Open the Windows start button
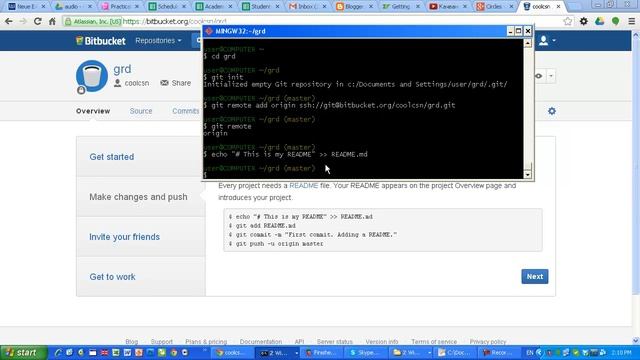Viewport: 640px width, 360px height. point(24,353)
